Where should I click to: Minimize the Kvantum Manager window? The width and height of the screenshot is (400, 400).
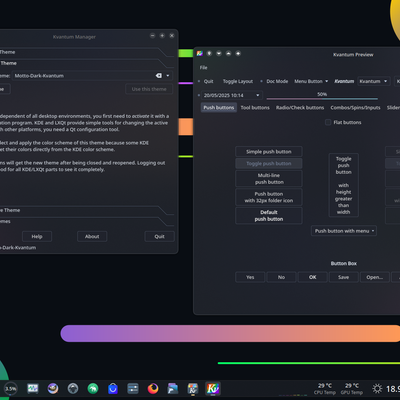(152, 36)
